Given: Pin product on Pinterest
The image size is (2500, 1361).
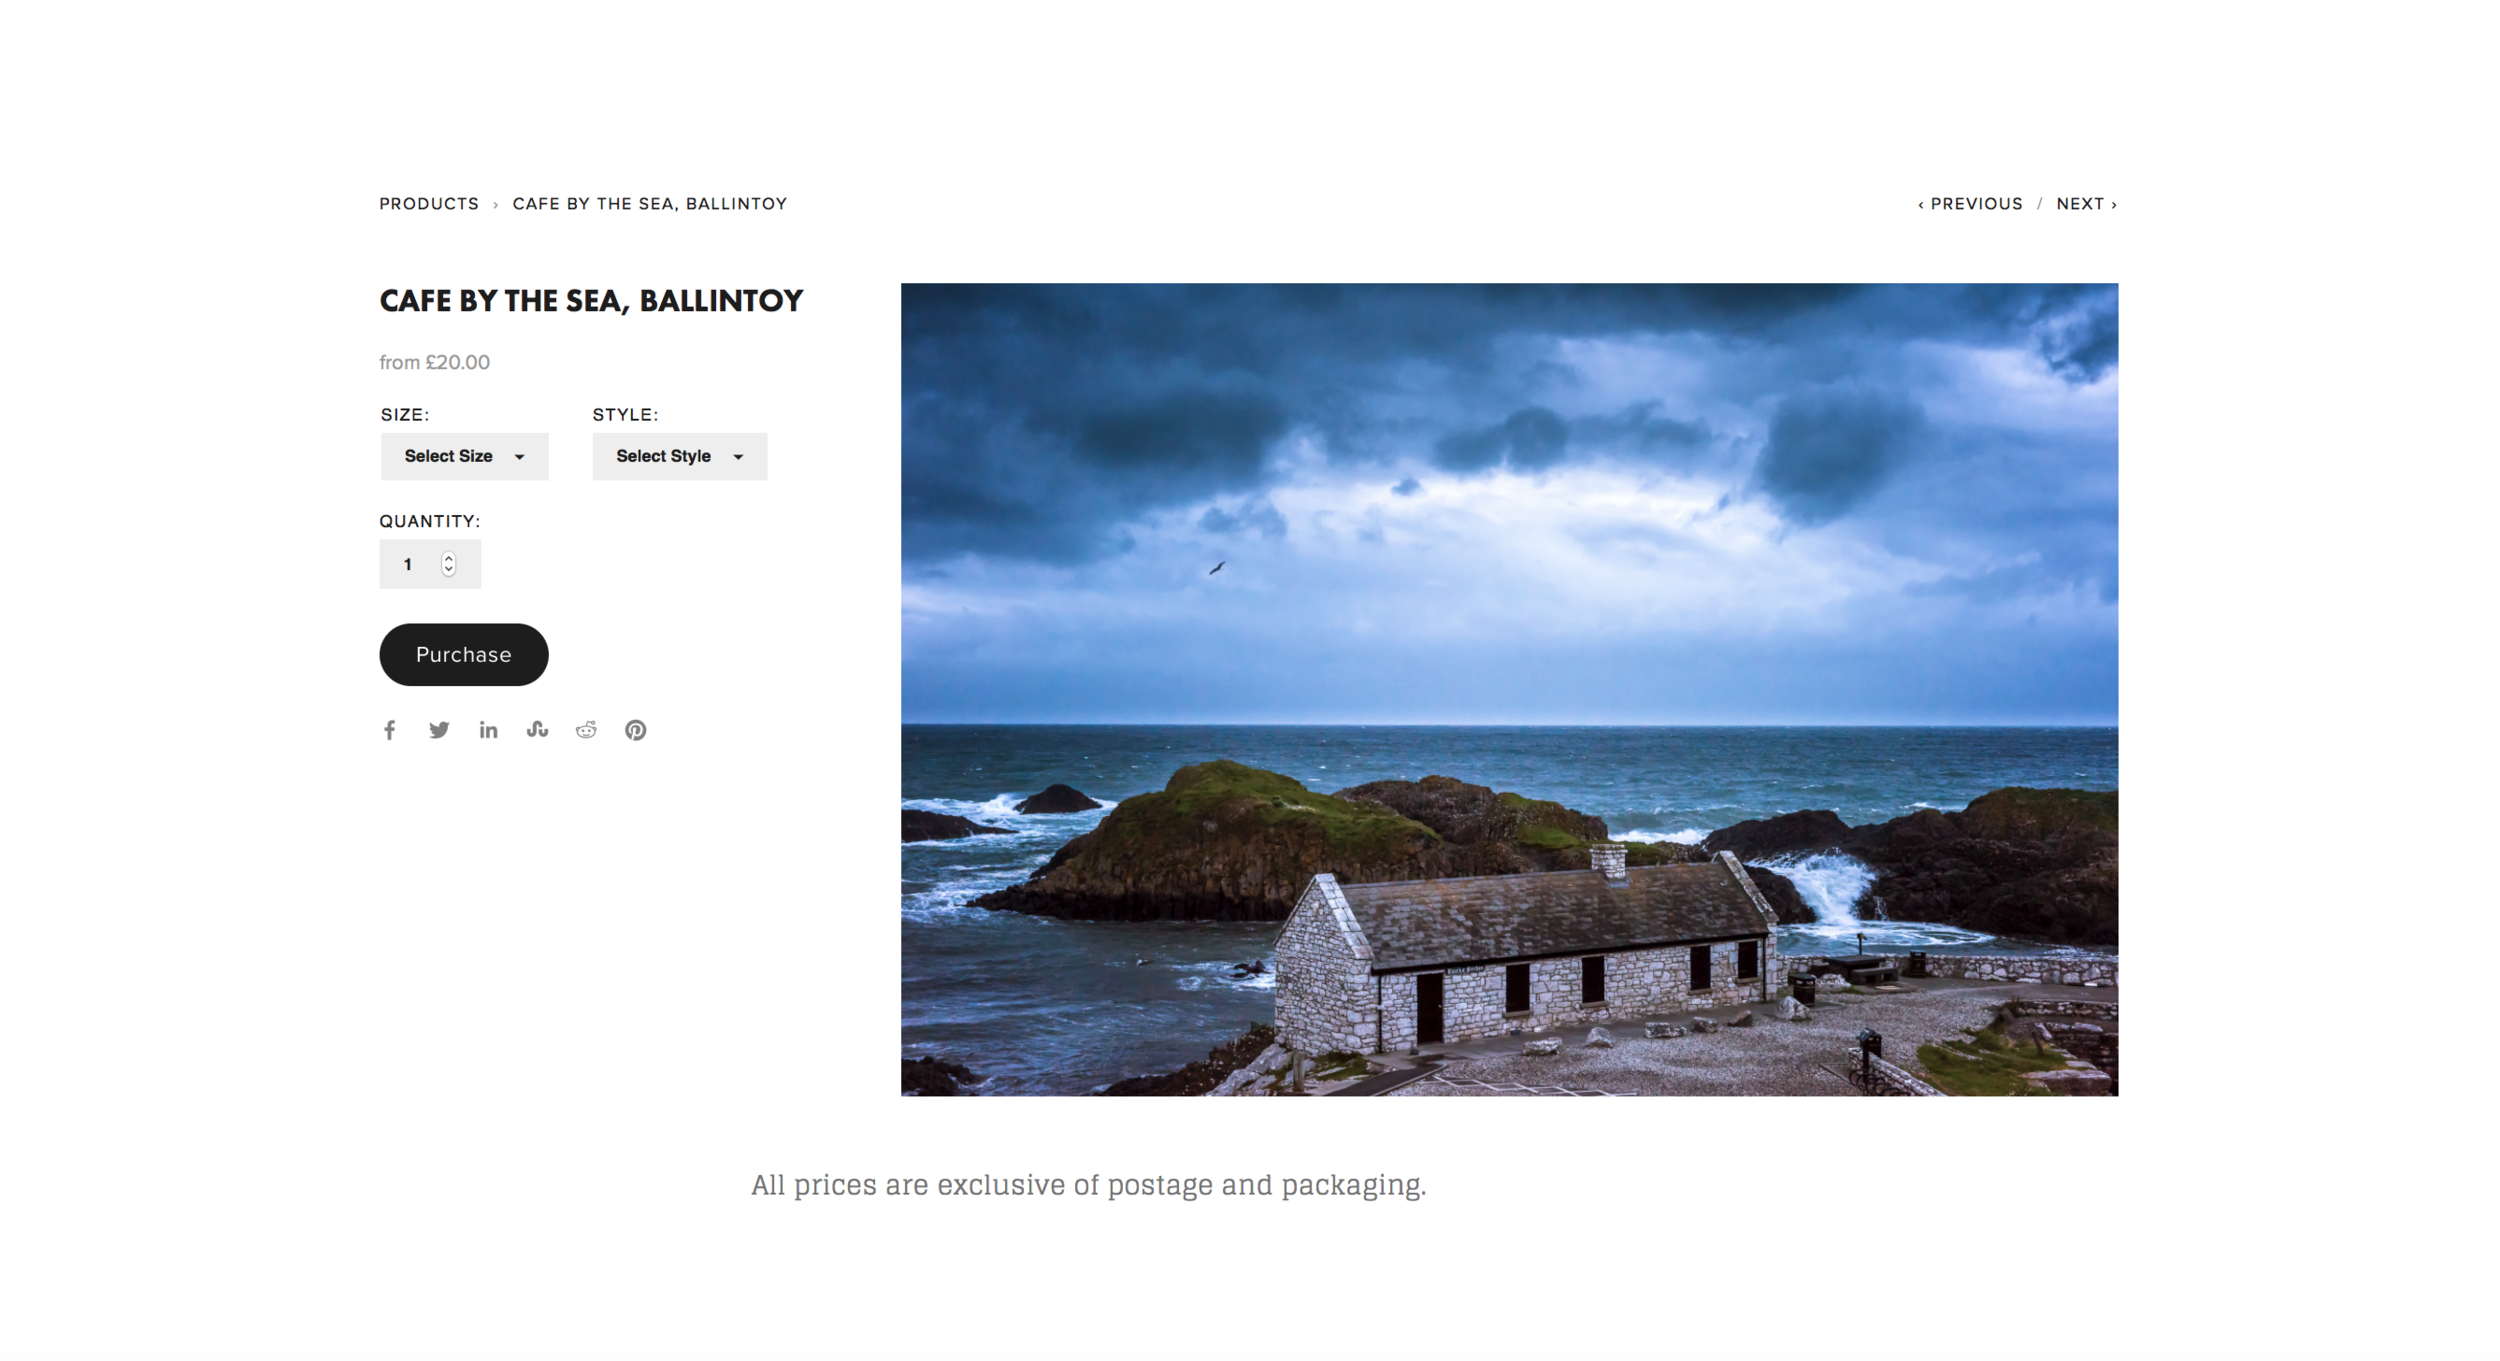Looking at the screenshot, I should pyautogui.click(x=636, y=730).
